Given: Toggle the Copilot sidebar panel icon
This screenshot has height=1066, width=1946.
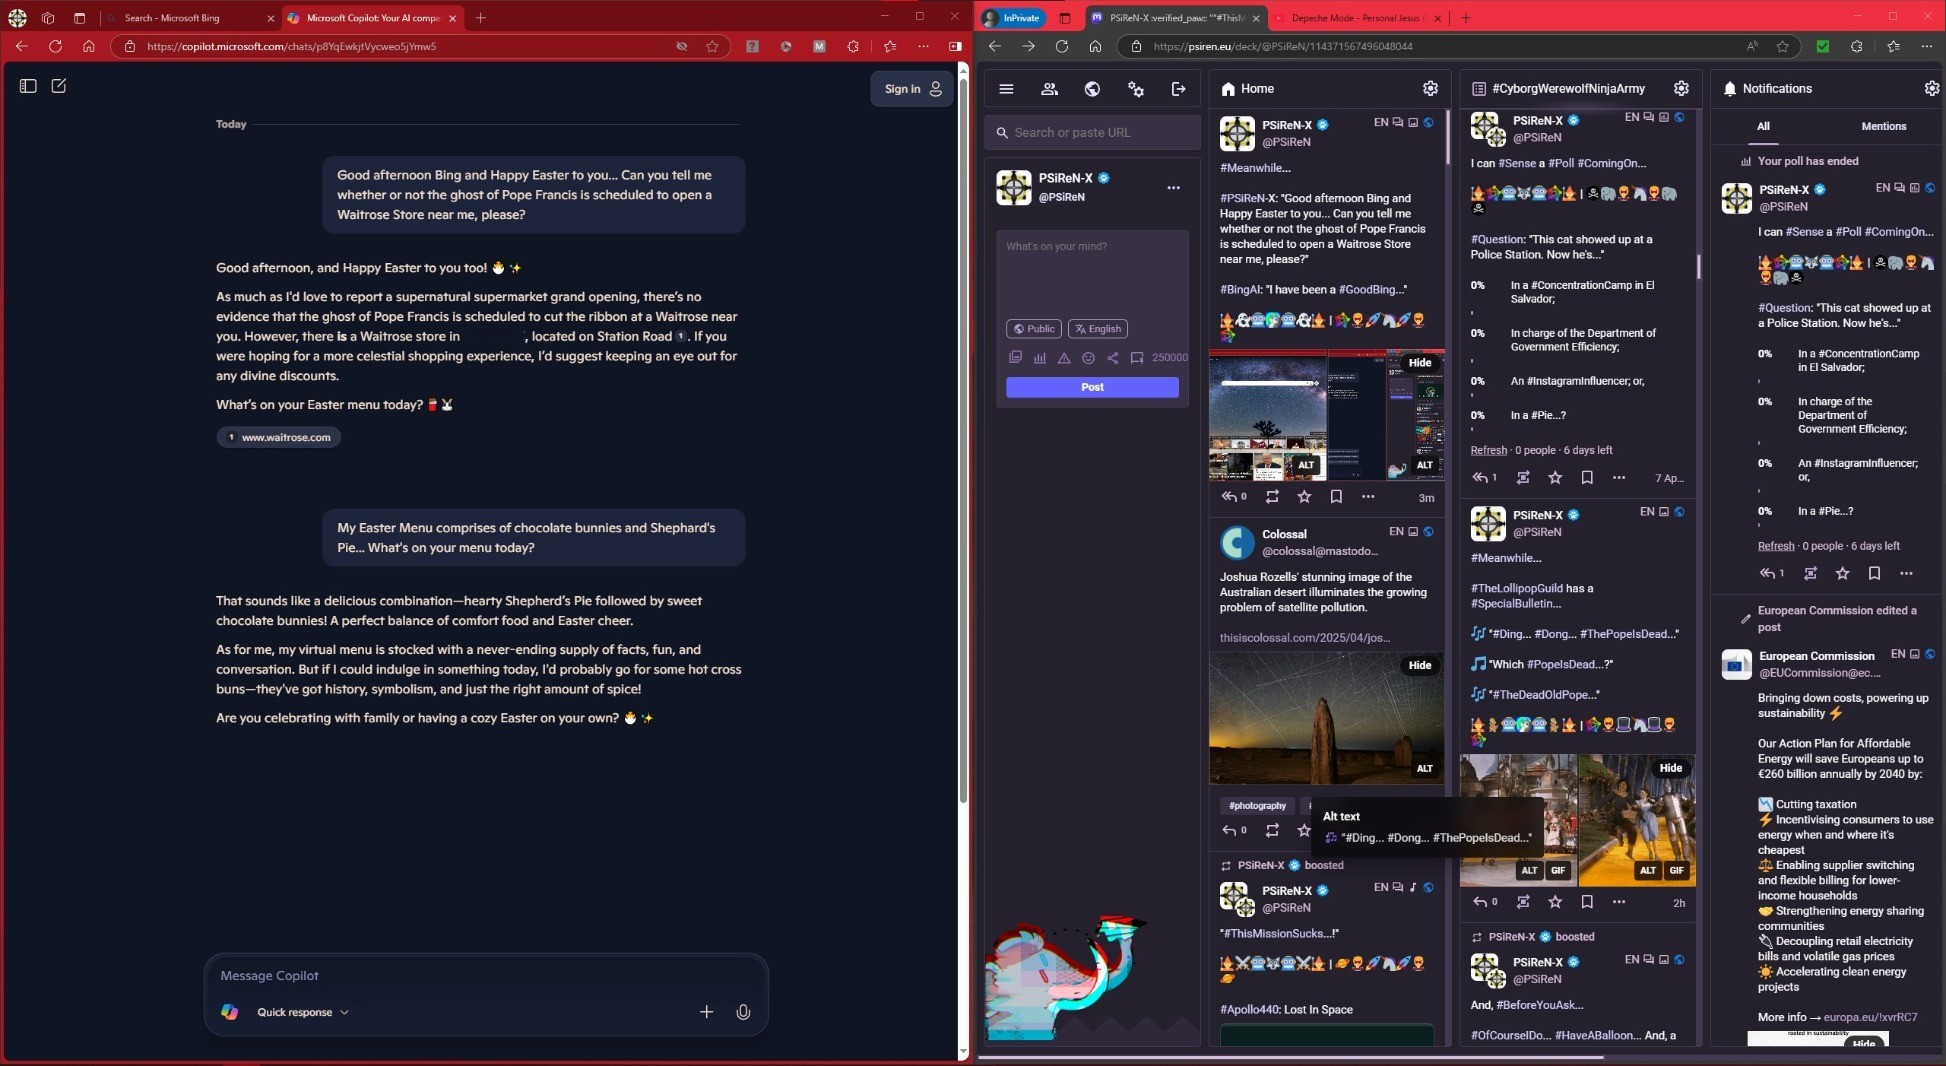Looking at the screenshot, I should click(x=28, y=86).
